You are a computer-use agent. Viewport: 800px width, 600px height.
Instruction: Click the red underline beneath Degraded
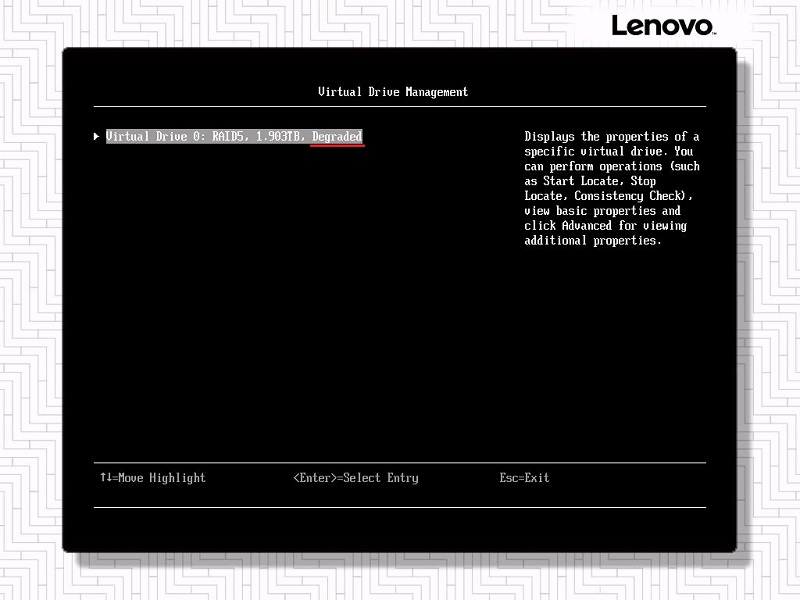coord(337,145)
